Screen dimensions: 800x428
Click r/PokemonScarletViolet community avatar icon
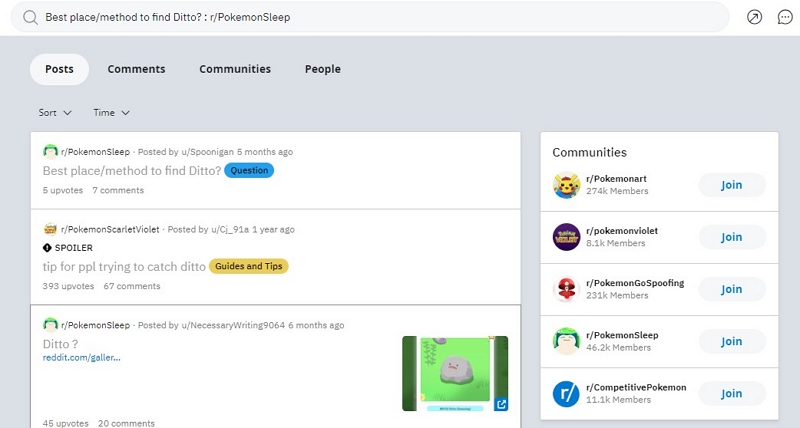click(x=51, y=229)
